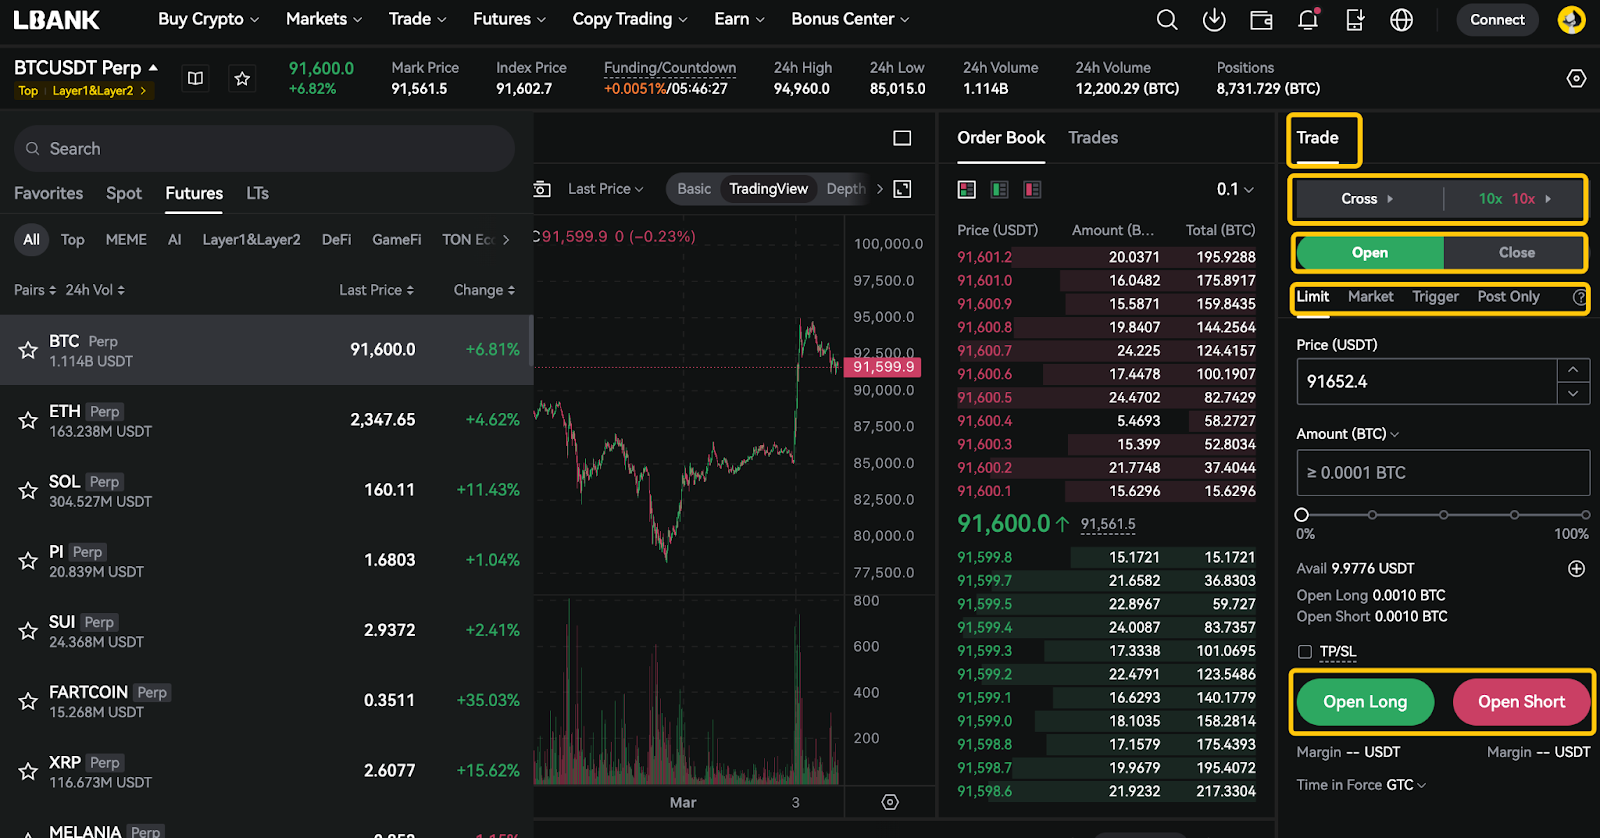The image size is (1600, 838).
Task: Star the FARTCOIN Perp pair
Action: (28, 701)
